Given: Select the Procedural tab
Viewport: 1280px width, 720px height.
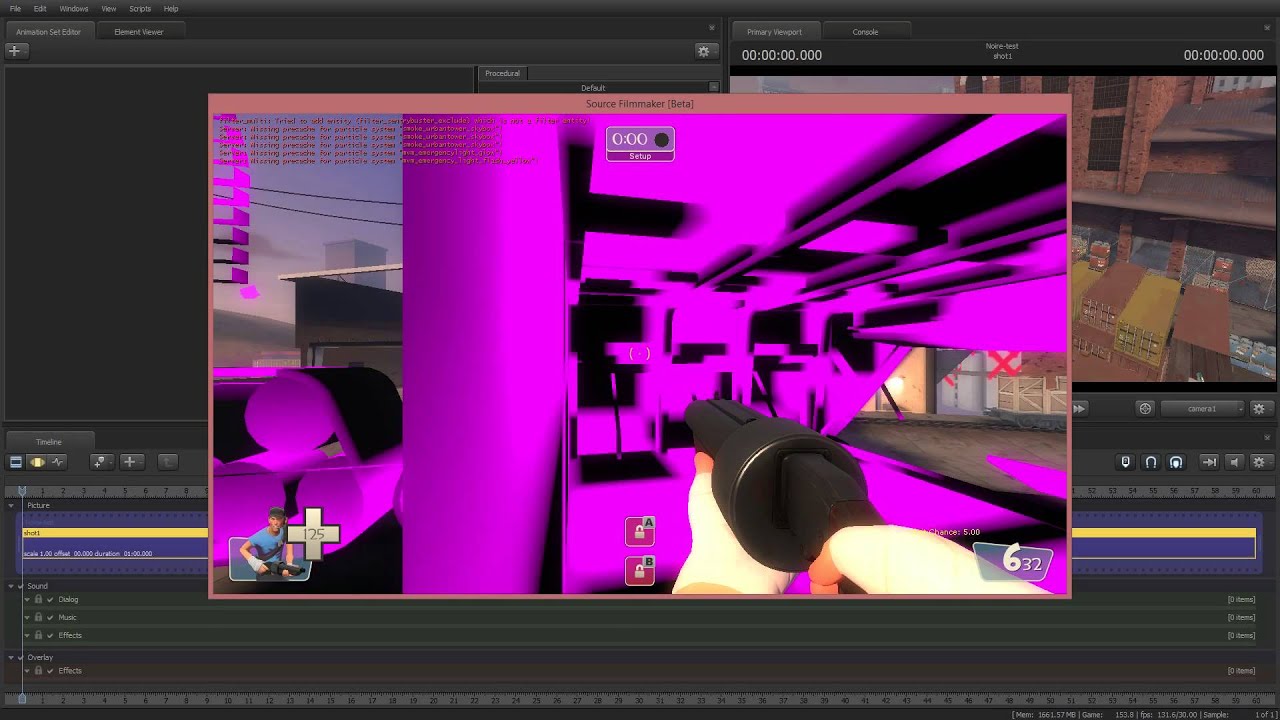Looking at the screenshot, I should (x=502, y=73).
